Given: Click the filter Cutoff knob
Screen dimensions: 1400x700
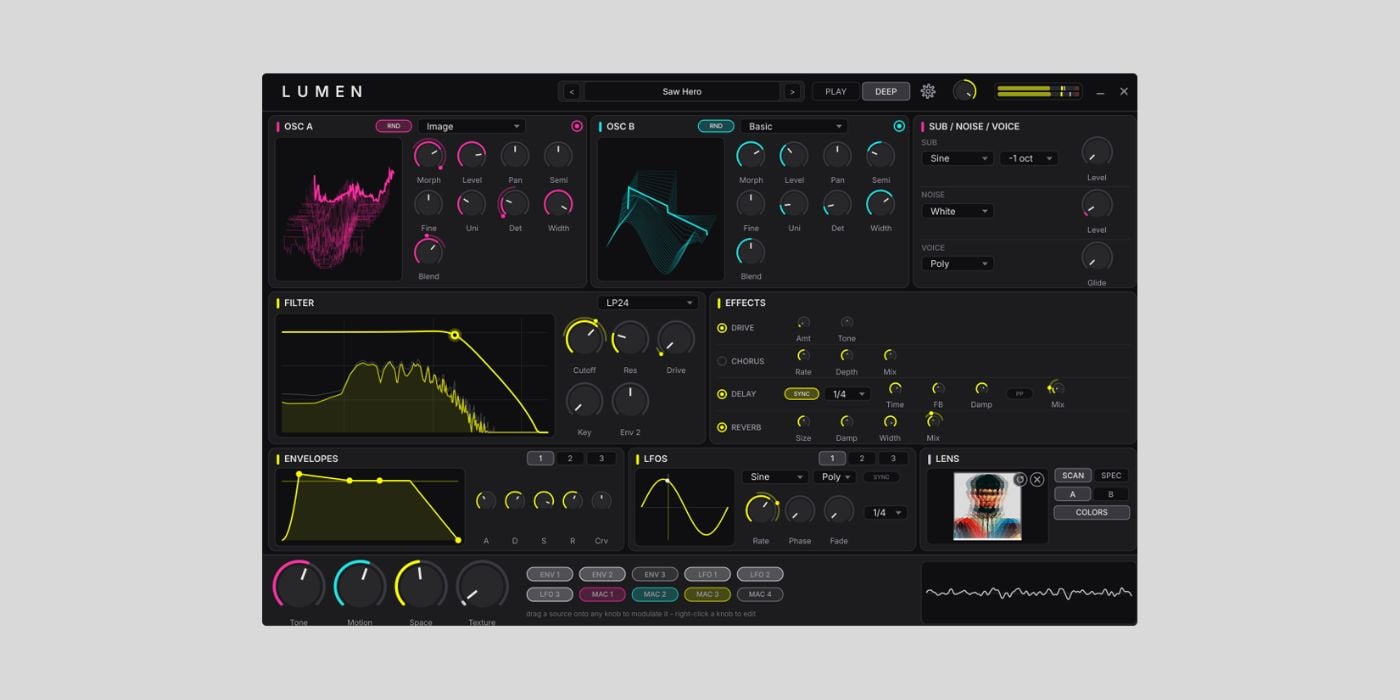Looking at the screenshot, I should [x=584, y=339].
